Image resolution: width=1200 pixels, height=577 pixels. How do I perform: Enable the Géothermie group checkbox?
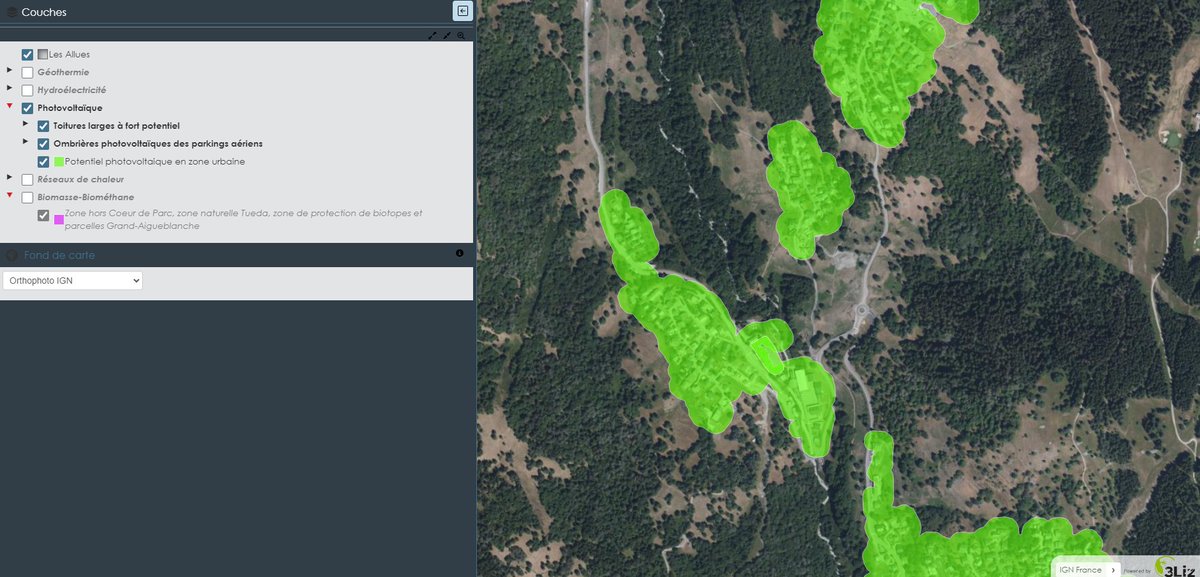[27, 72]
